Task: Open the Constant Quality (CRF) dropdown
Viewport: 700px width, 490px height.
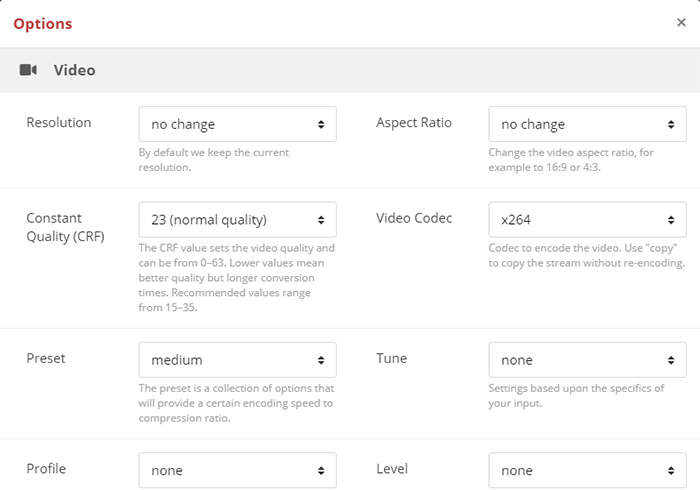Action: 238,220
